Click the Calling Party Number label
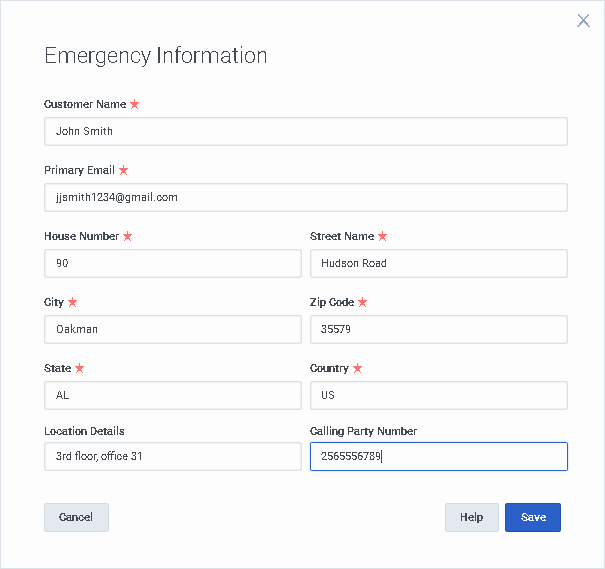Viewport: 605px width, 569px height. click(x=363, y=431)
